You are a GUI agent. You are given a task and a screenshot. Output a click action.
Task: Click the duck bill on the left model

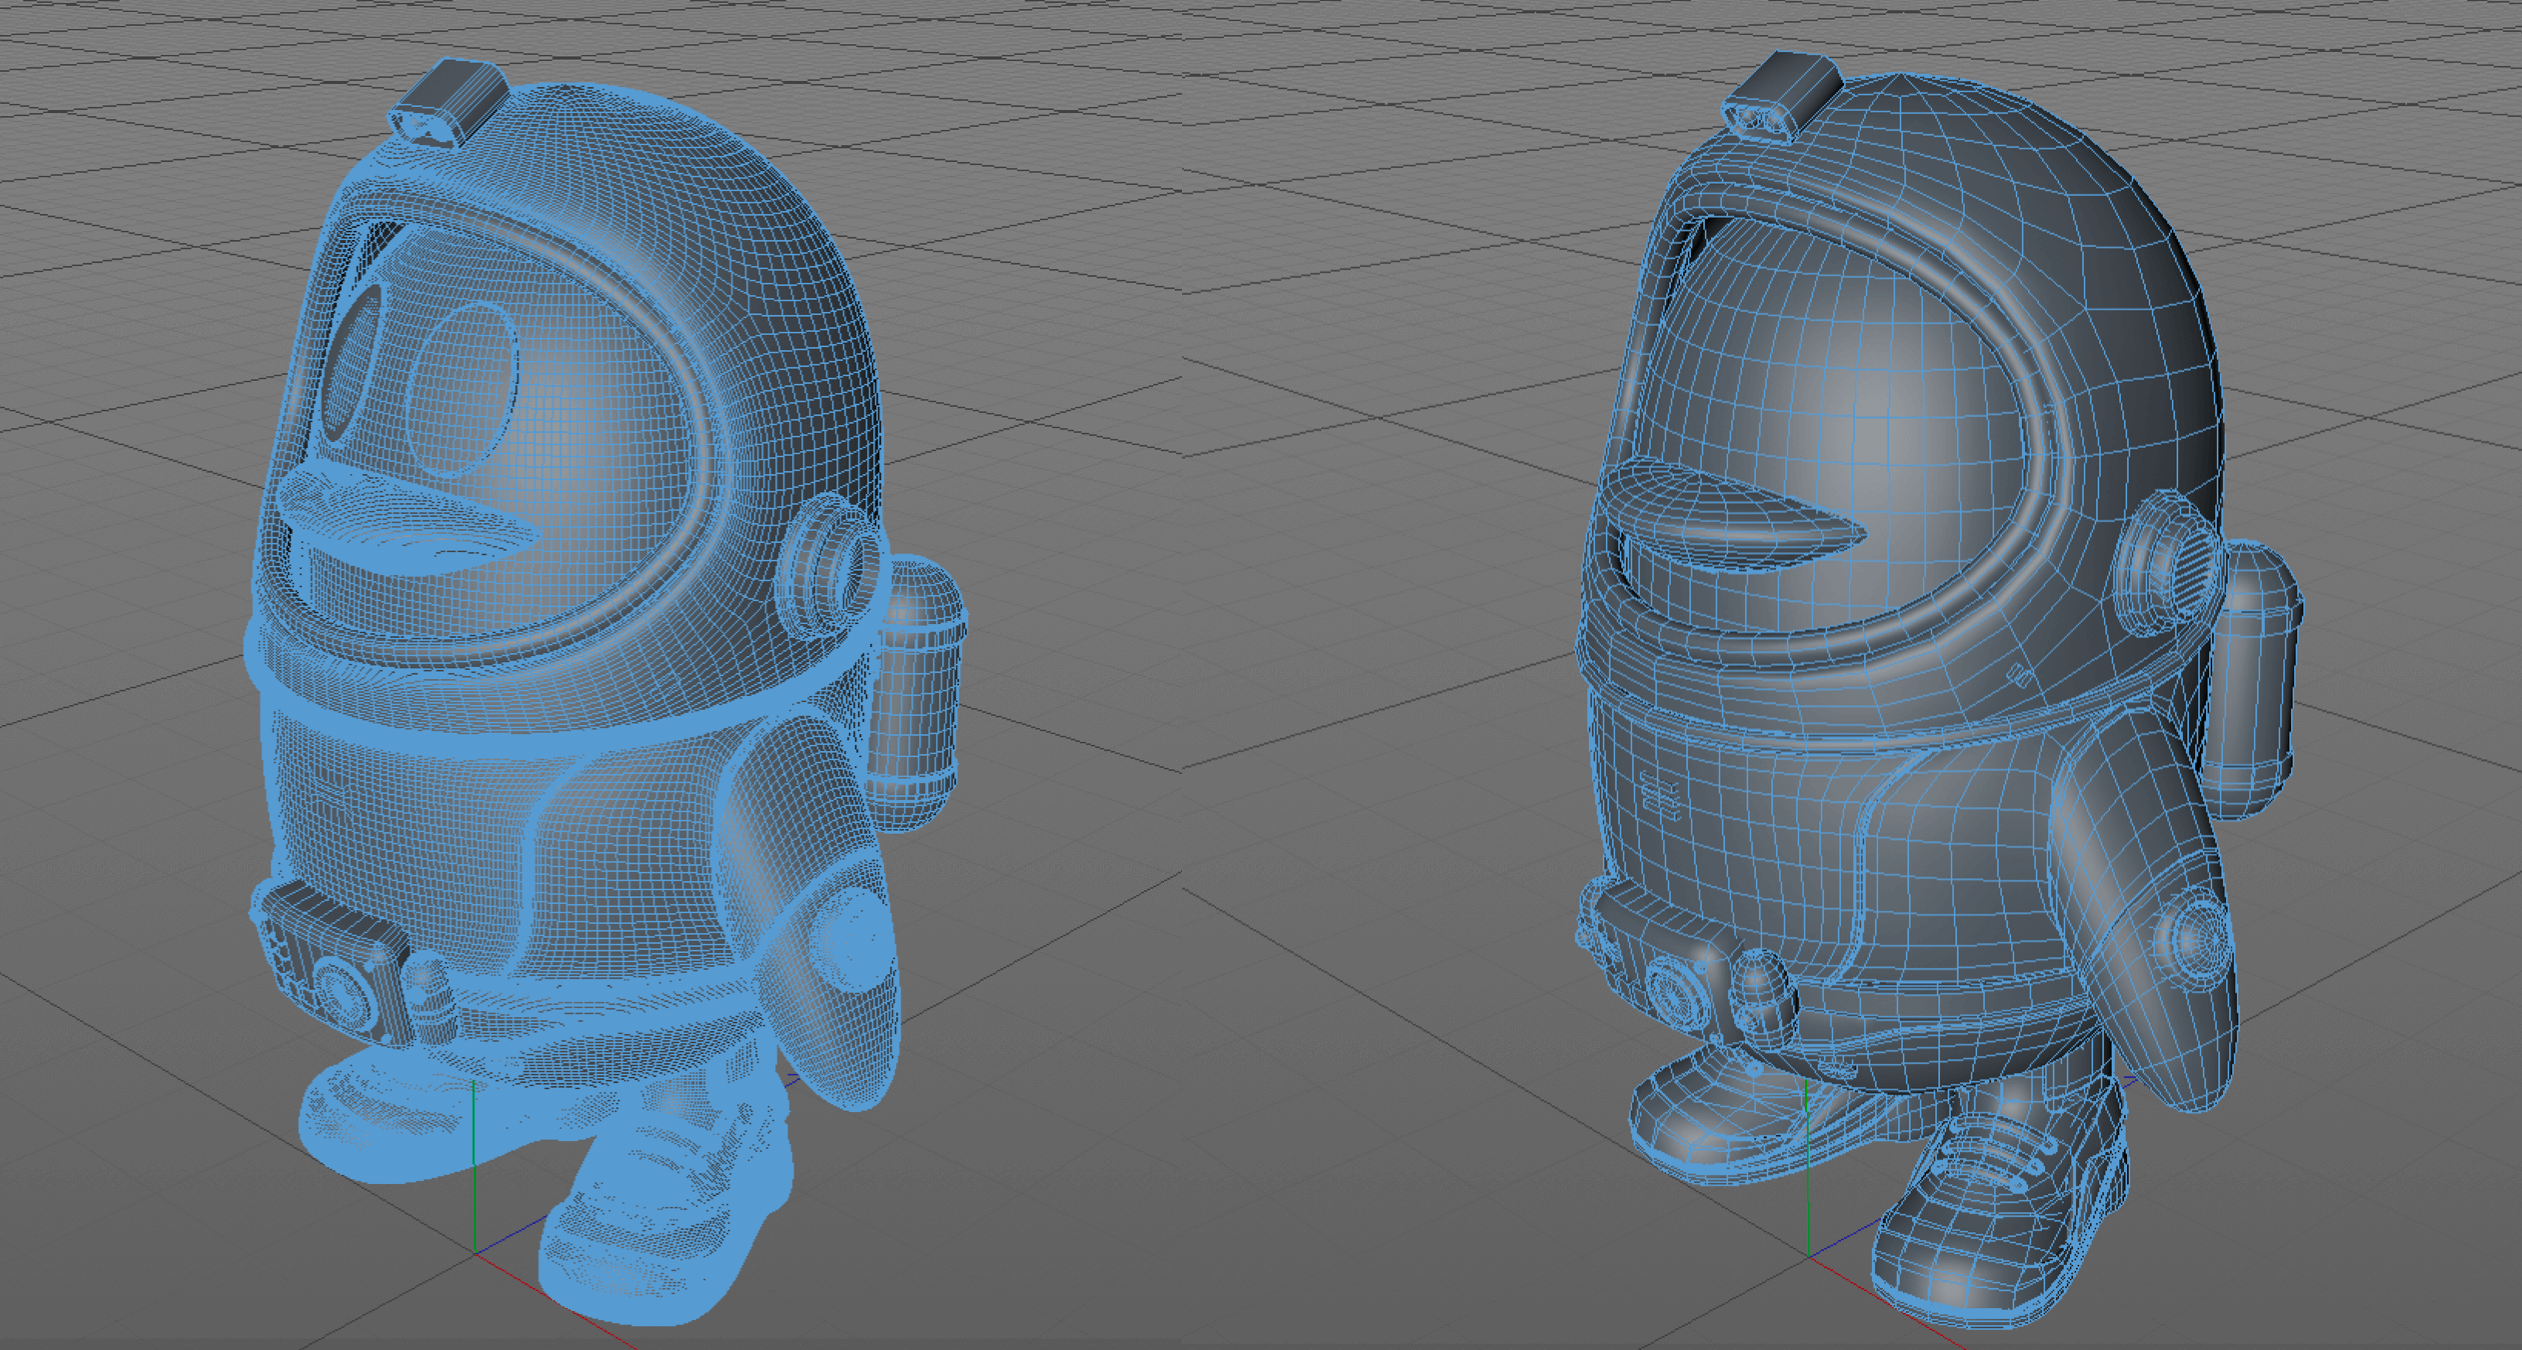click(400, 518)
